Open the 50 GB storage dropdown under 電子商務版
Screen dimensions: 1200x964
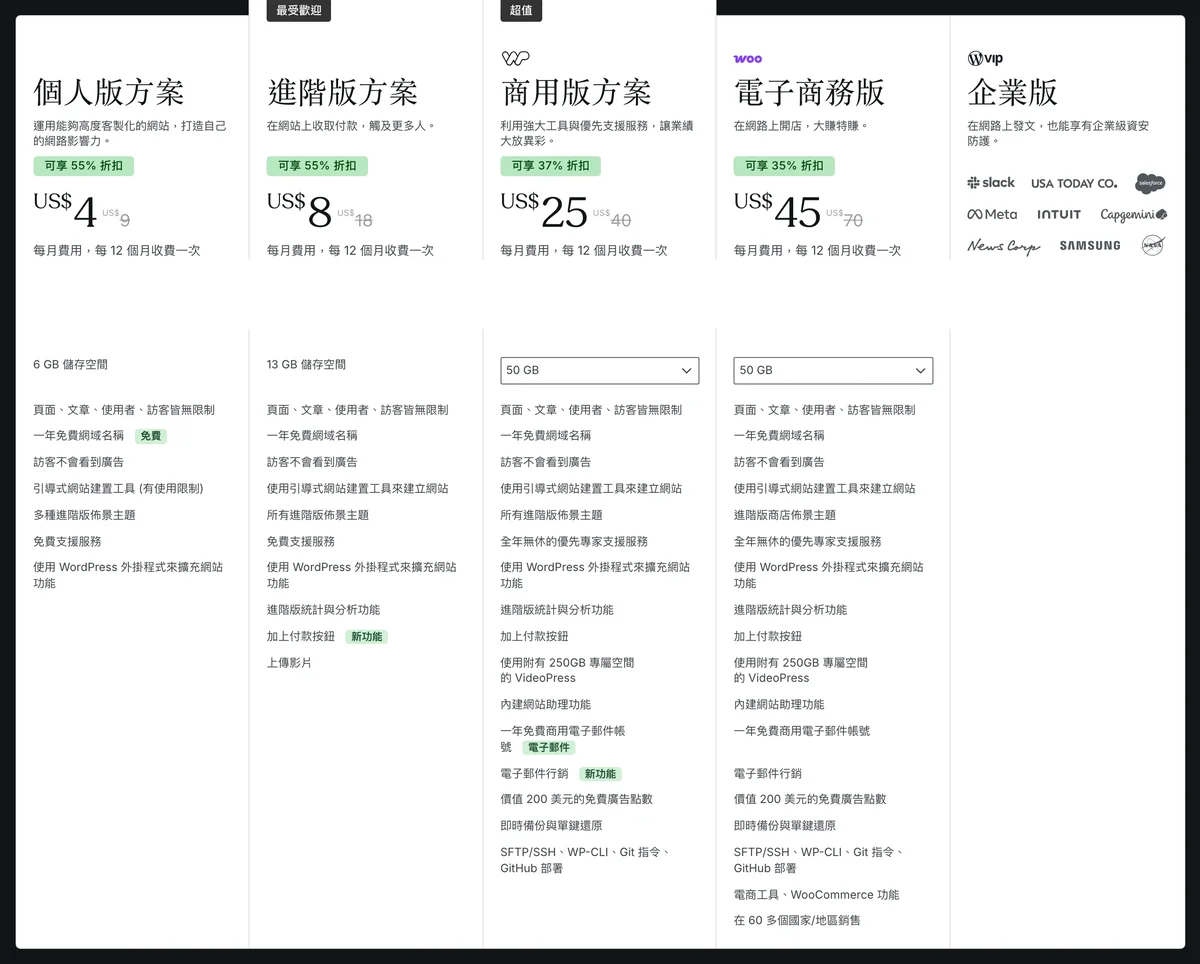pyautogui.click(x=833, y=370)
